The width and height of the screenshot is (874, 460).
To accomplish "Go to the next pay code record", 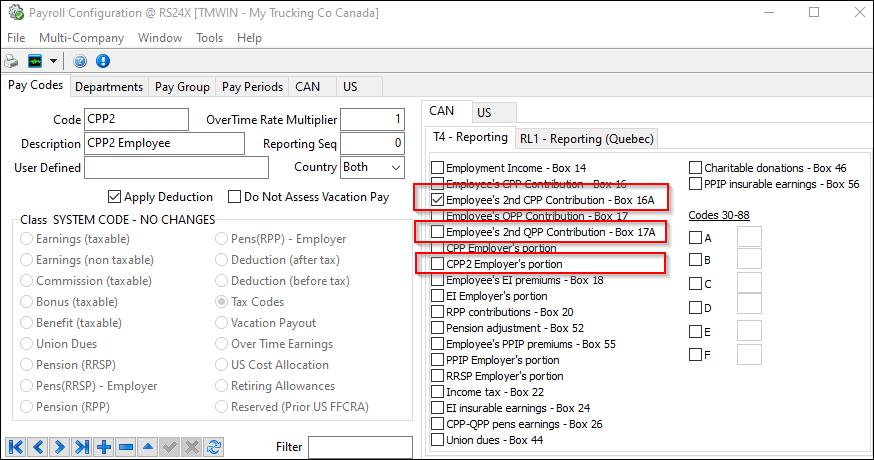I will 60,447.
